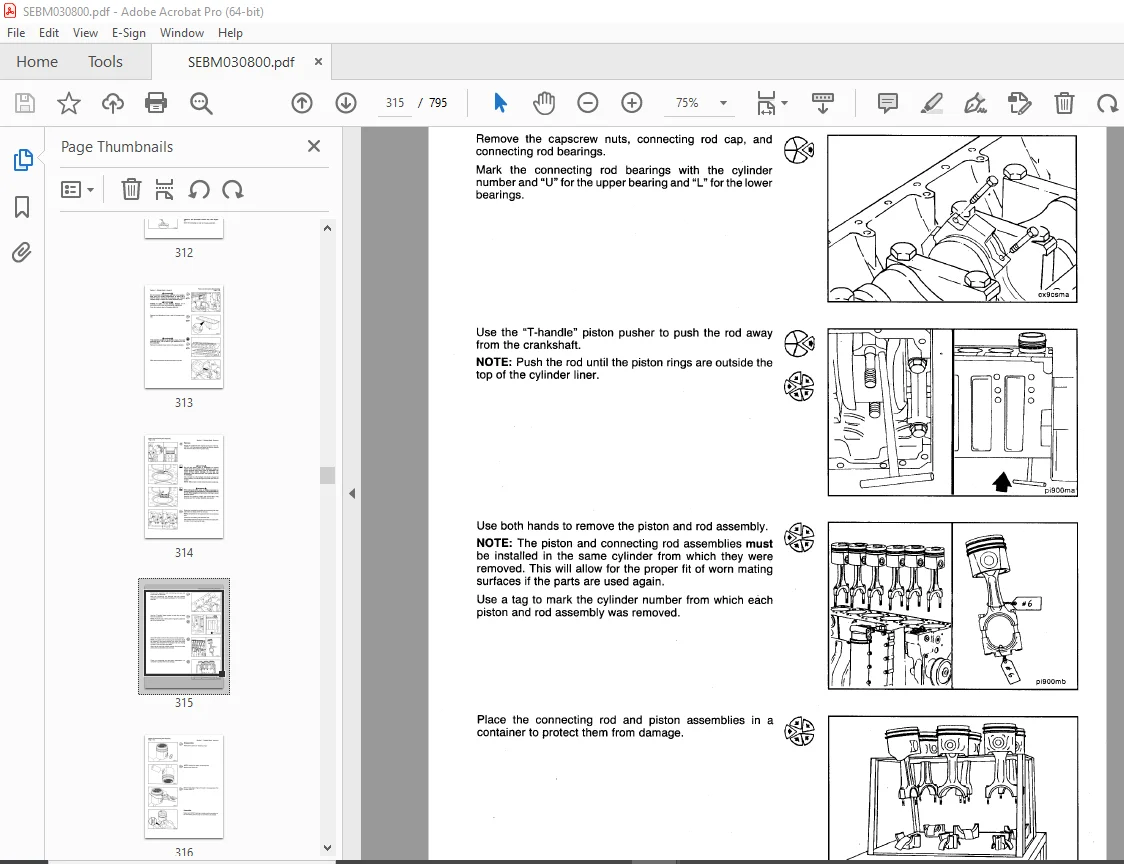The image size is (1124, 864).
Task: Open Attachments paperclip sidebar icon
Action: pos(22,252)
